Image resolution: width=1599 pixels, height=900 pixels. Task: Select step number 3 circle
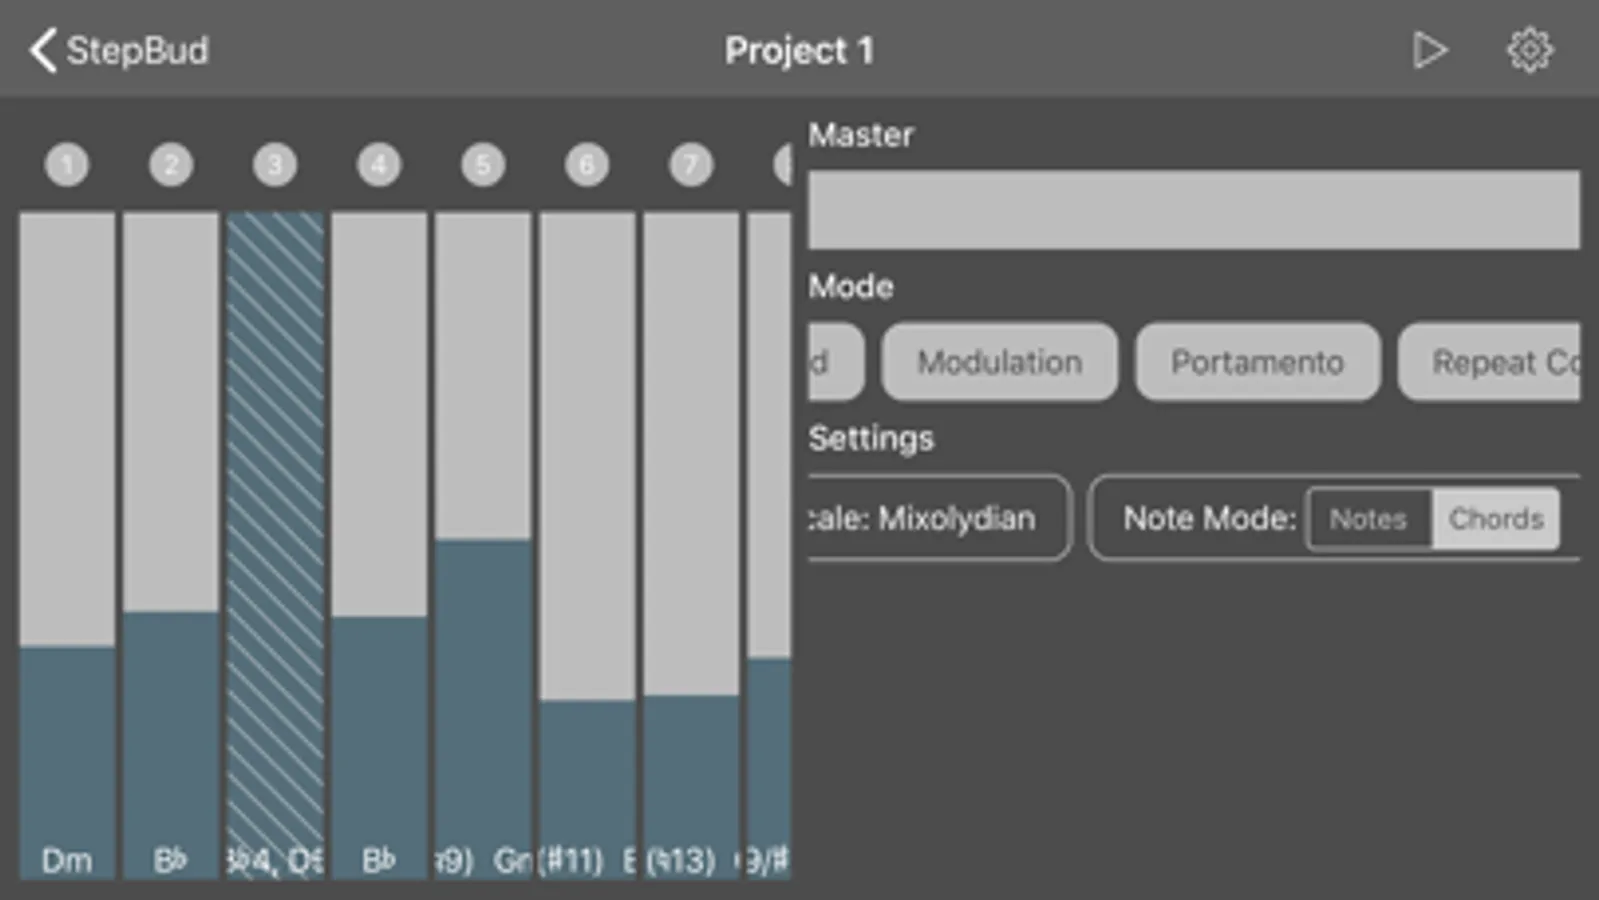pos(275,165)
